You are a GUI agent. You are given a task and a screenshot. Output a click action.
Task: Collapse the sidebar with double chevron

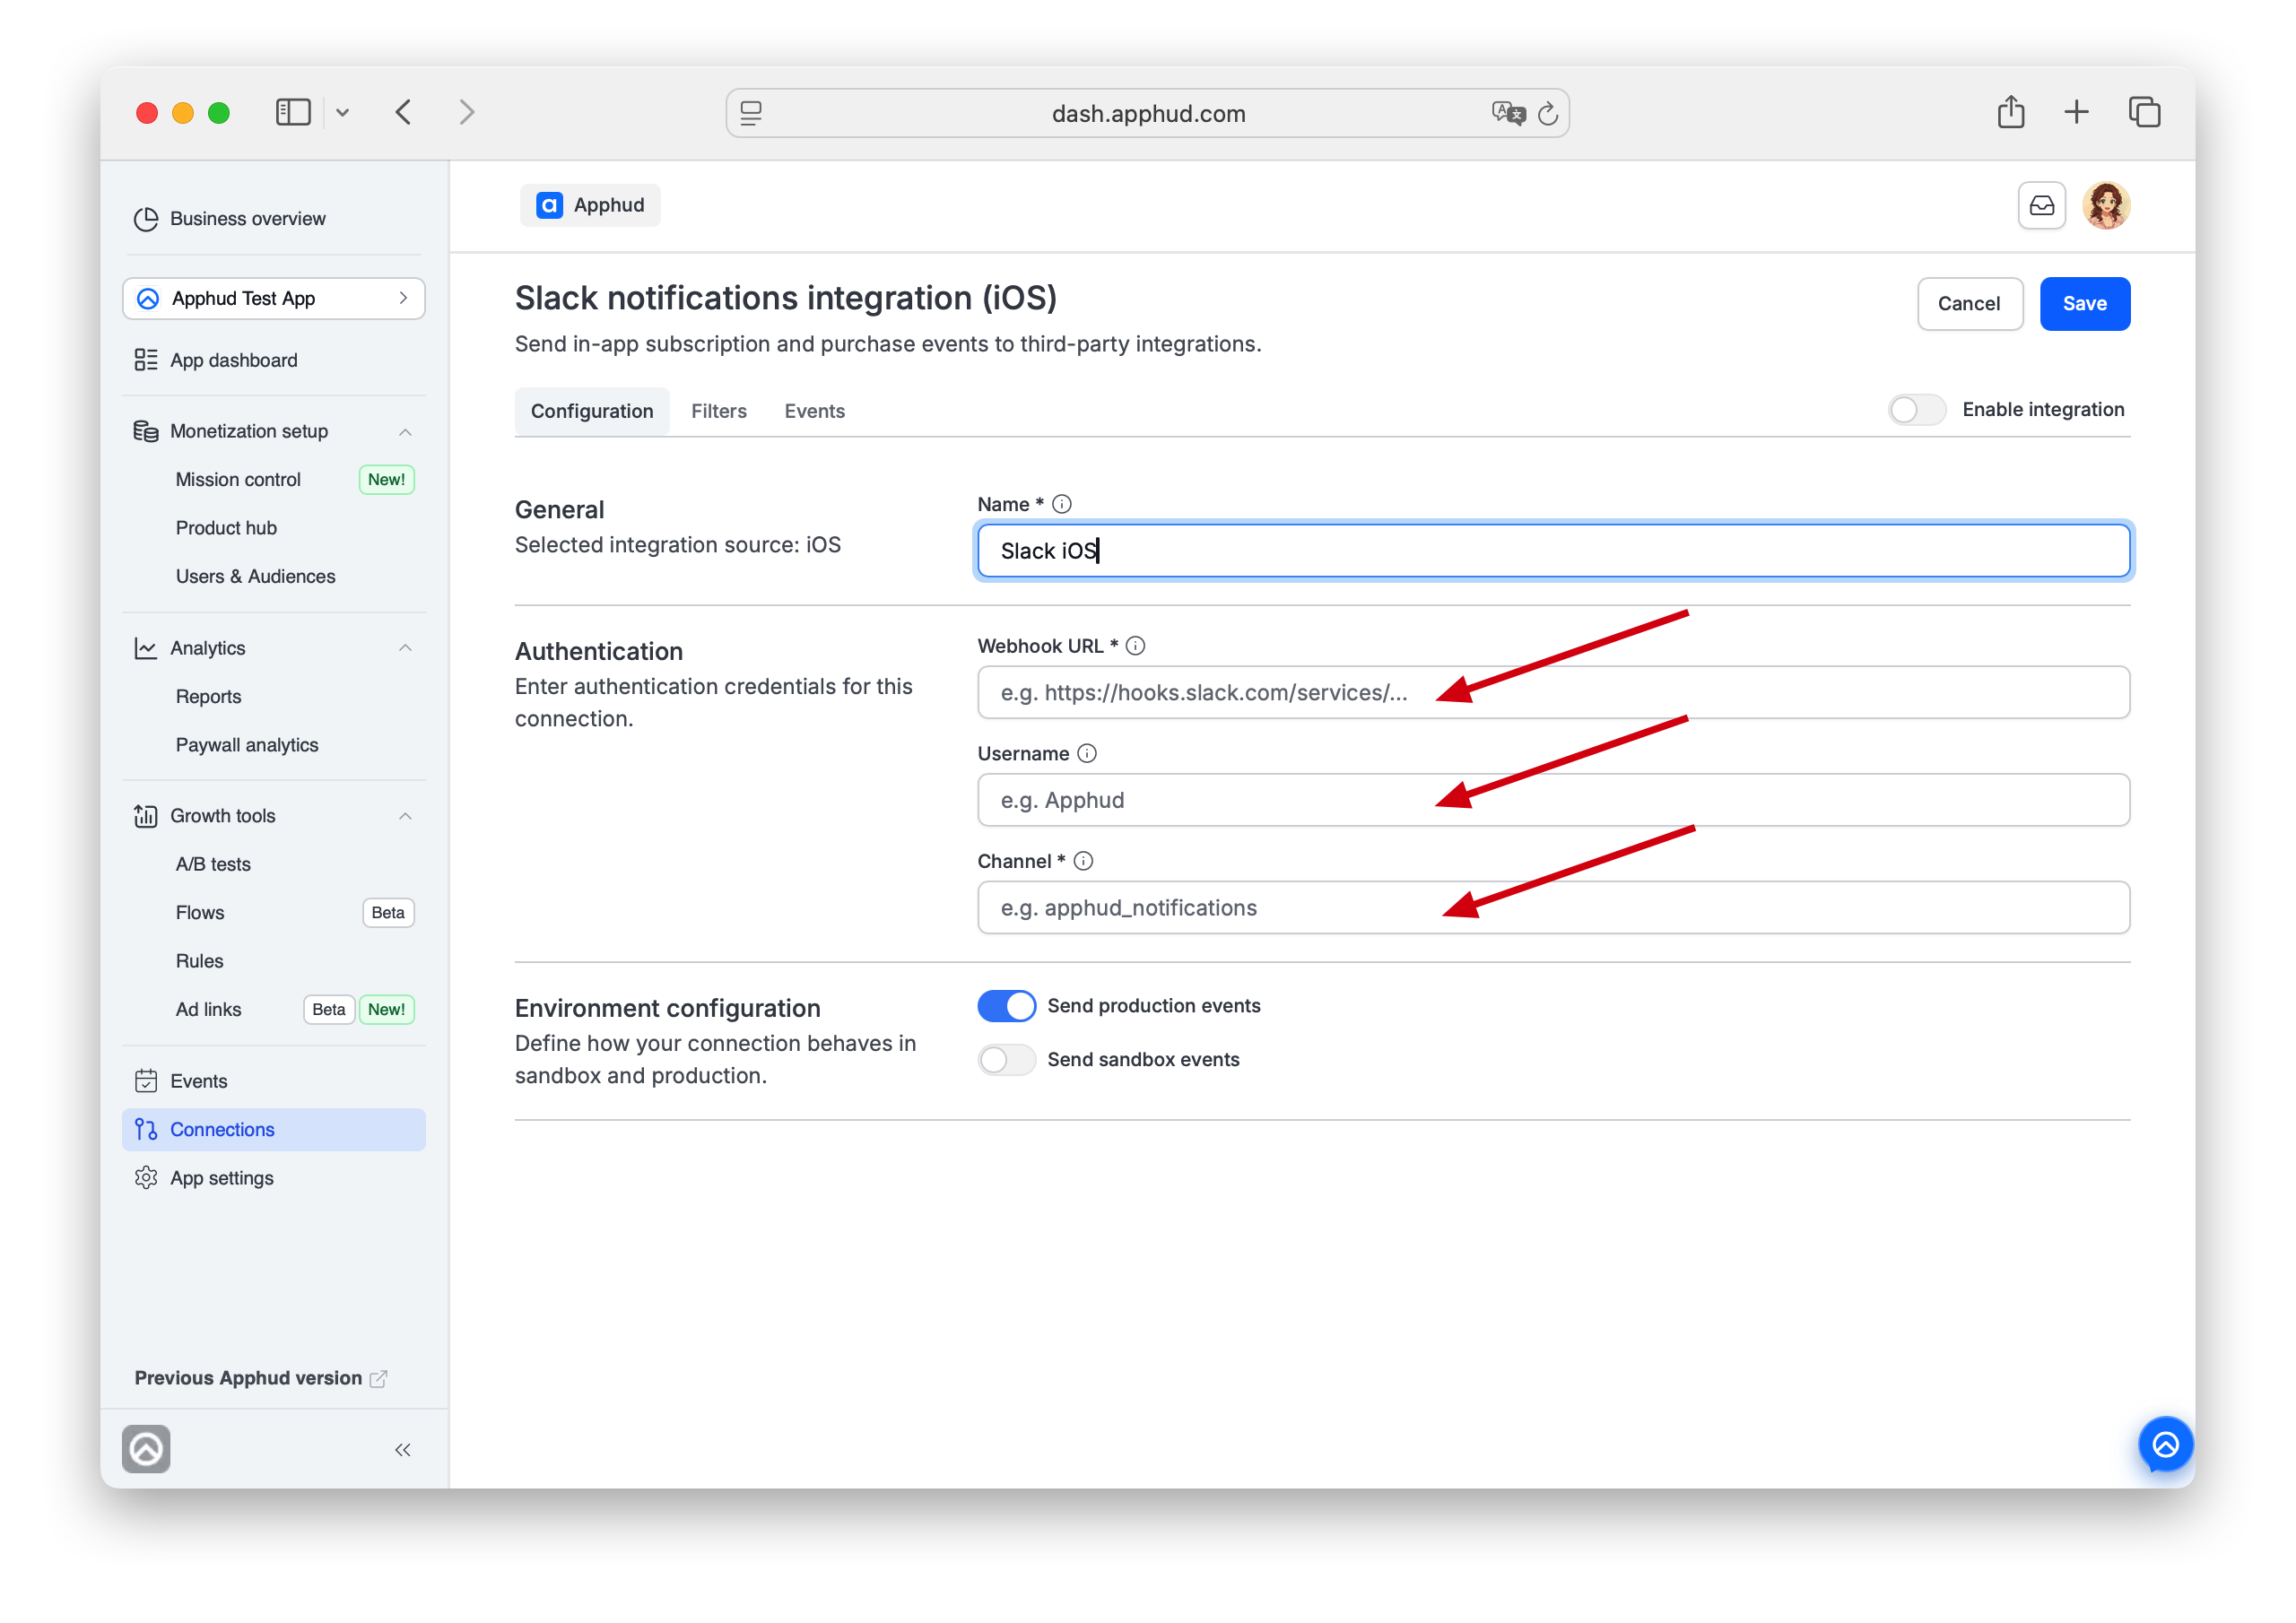pyautogui.click(x=403, y=1450)
